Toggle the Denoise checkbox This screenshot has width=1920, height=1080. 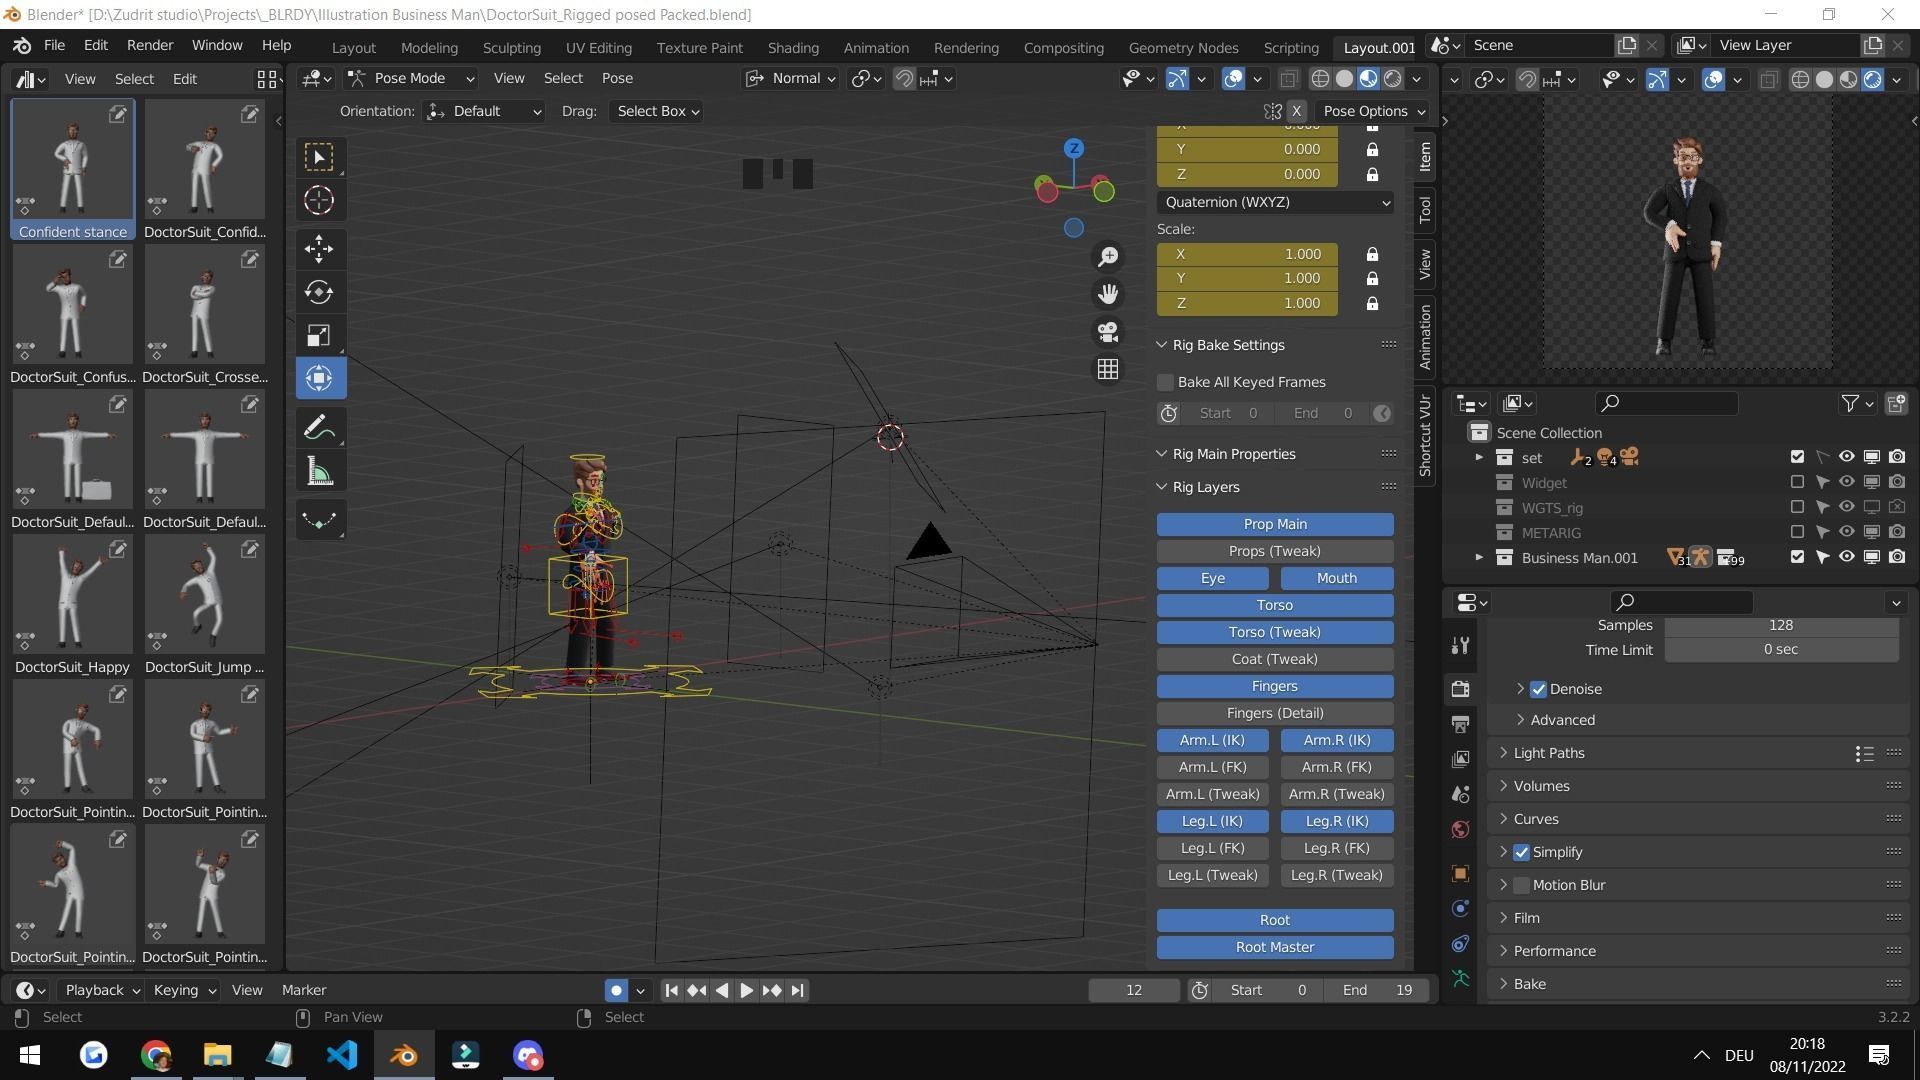pos(1538,689)
